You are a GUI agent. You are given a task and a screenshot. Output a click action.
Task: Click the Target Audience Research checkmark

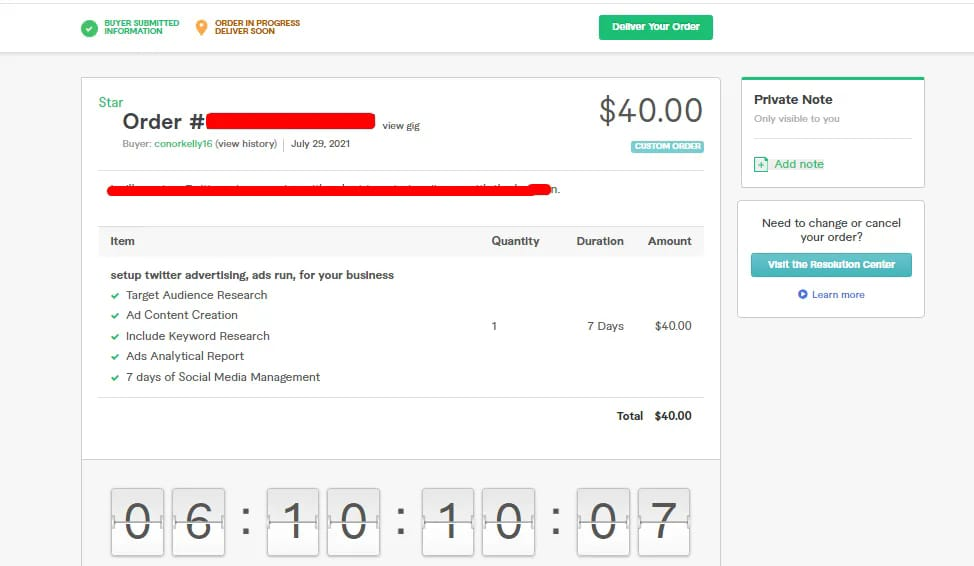115,296
